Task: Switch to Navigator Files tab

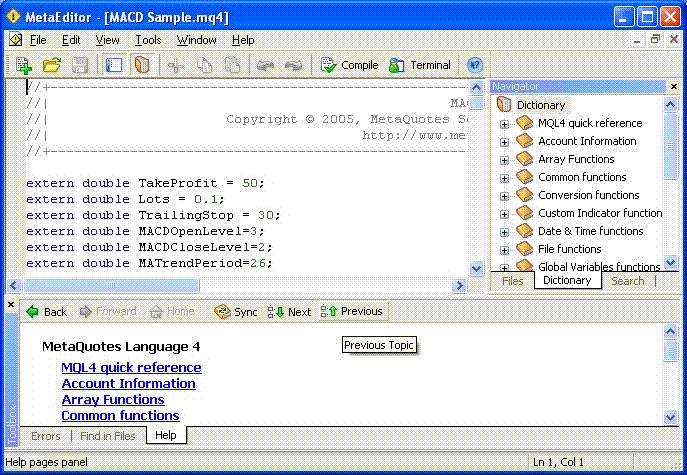Action: click(512, 281)
